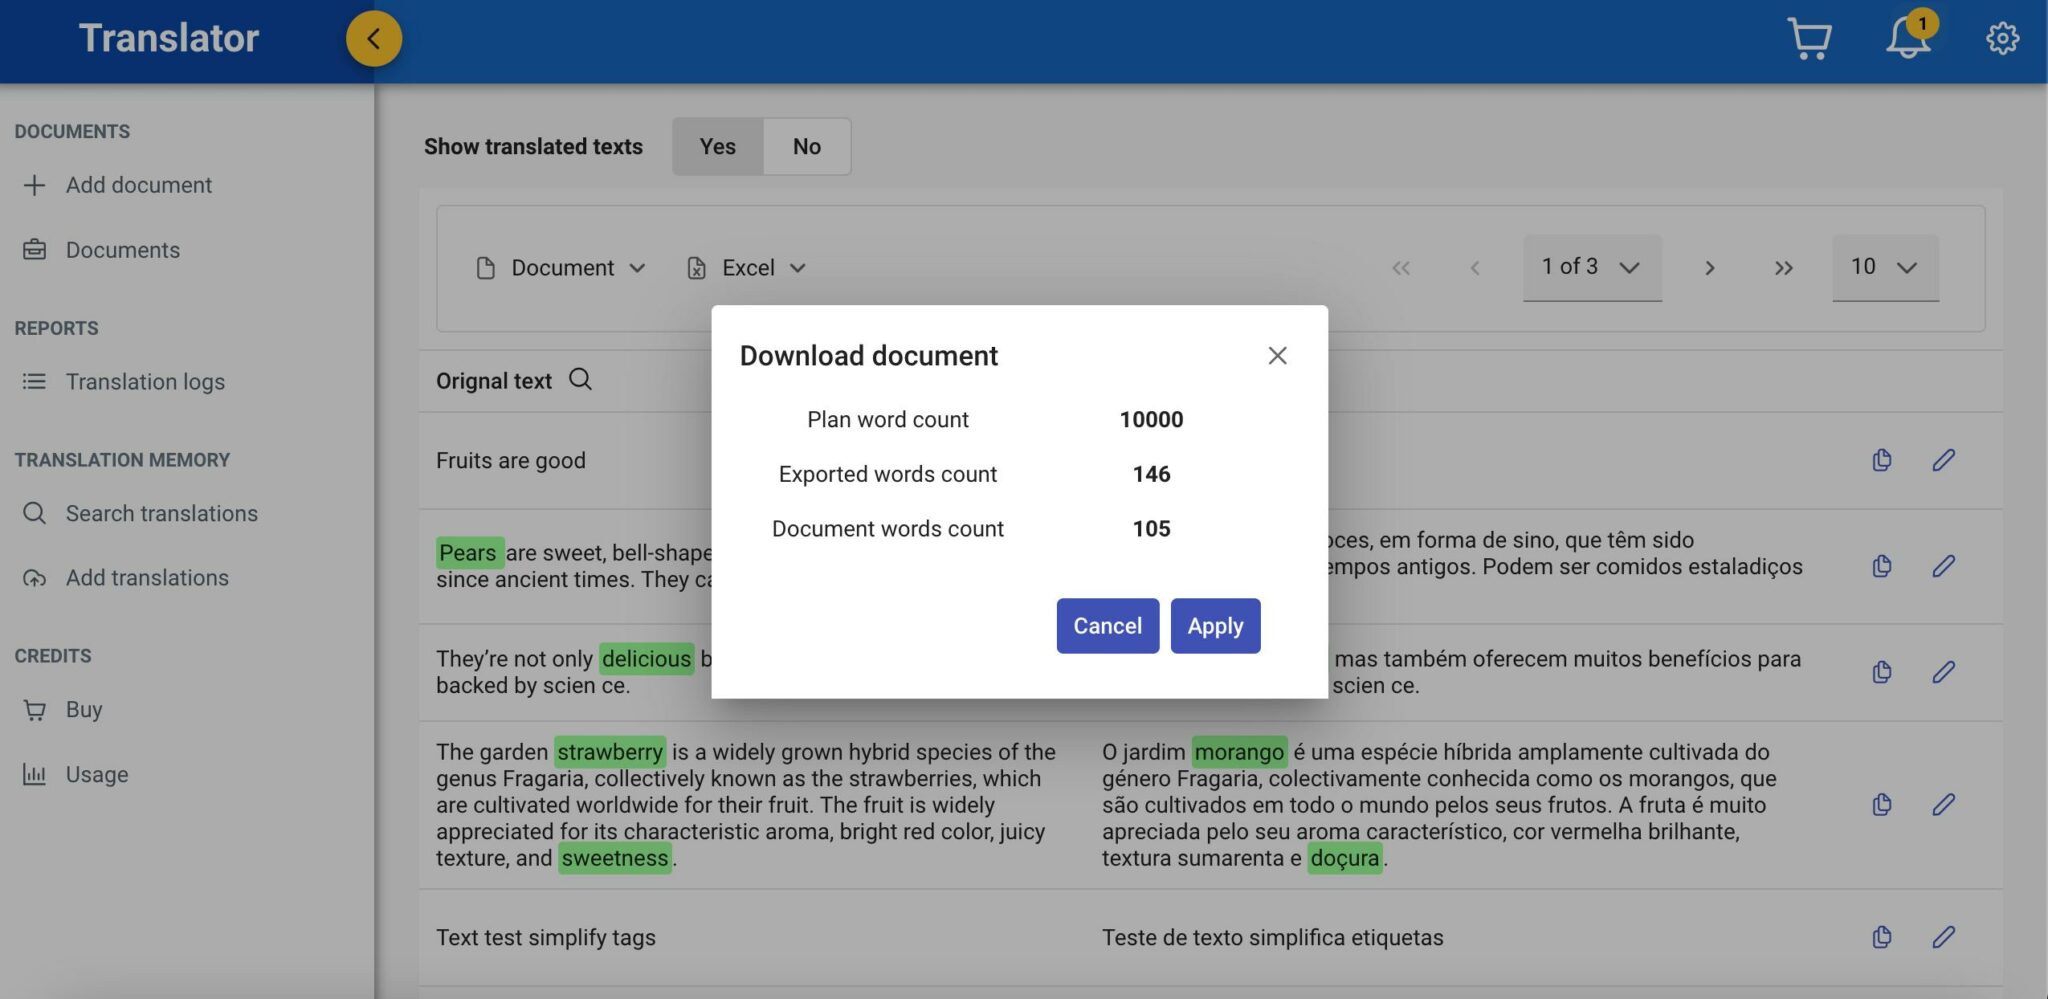Screen dimensions: 2048x999
Task: Select No for show translated texts
Action: pyautogui.click(x=806, y=147)
